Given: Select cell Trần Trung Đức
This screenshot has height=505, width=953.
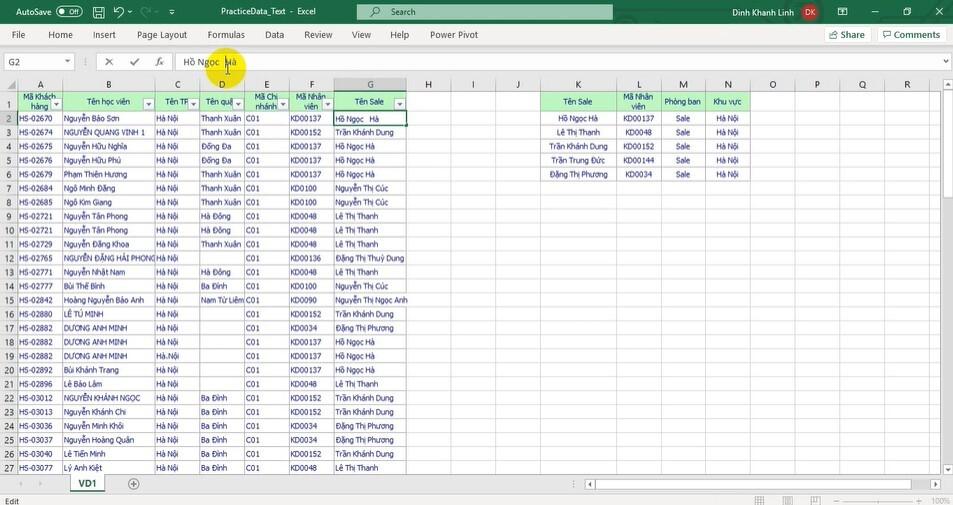Looking at the screenshot, I should (578, 160).
